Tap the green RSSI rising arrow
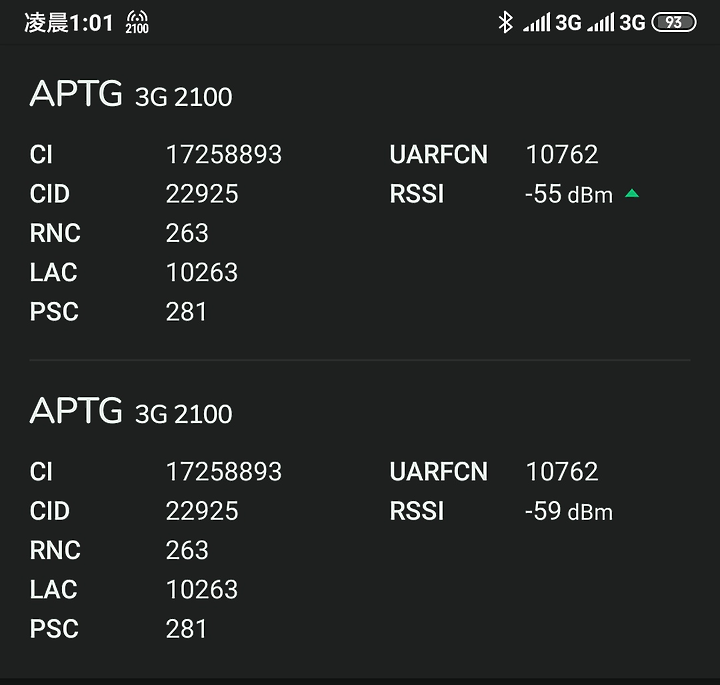The height and width of the screenshot is (685, 720). click(x=632, y=193)
